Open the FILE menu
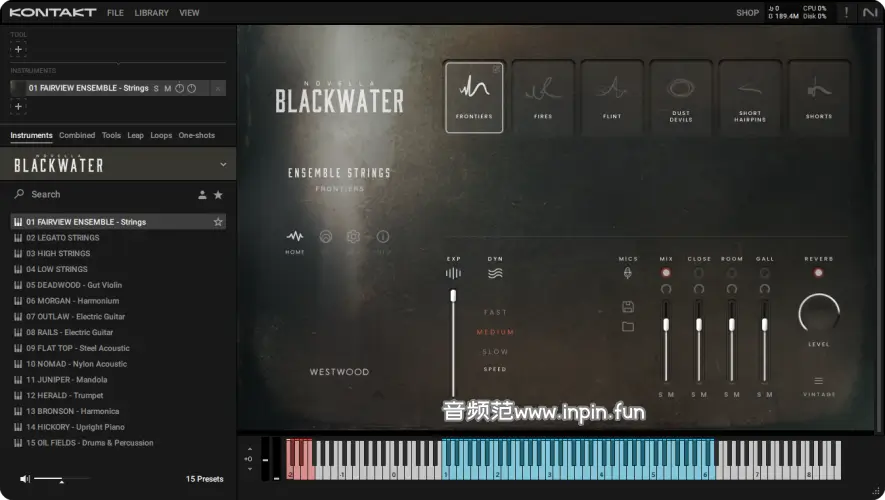Screen dimensions: 885x500 click(115, 12)
